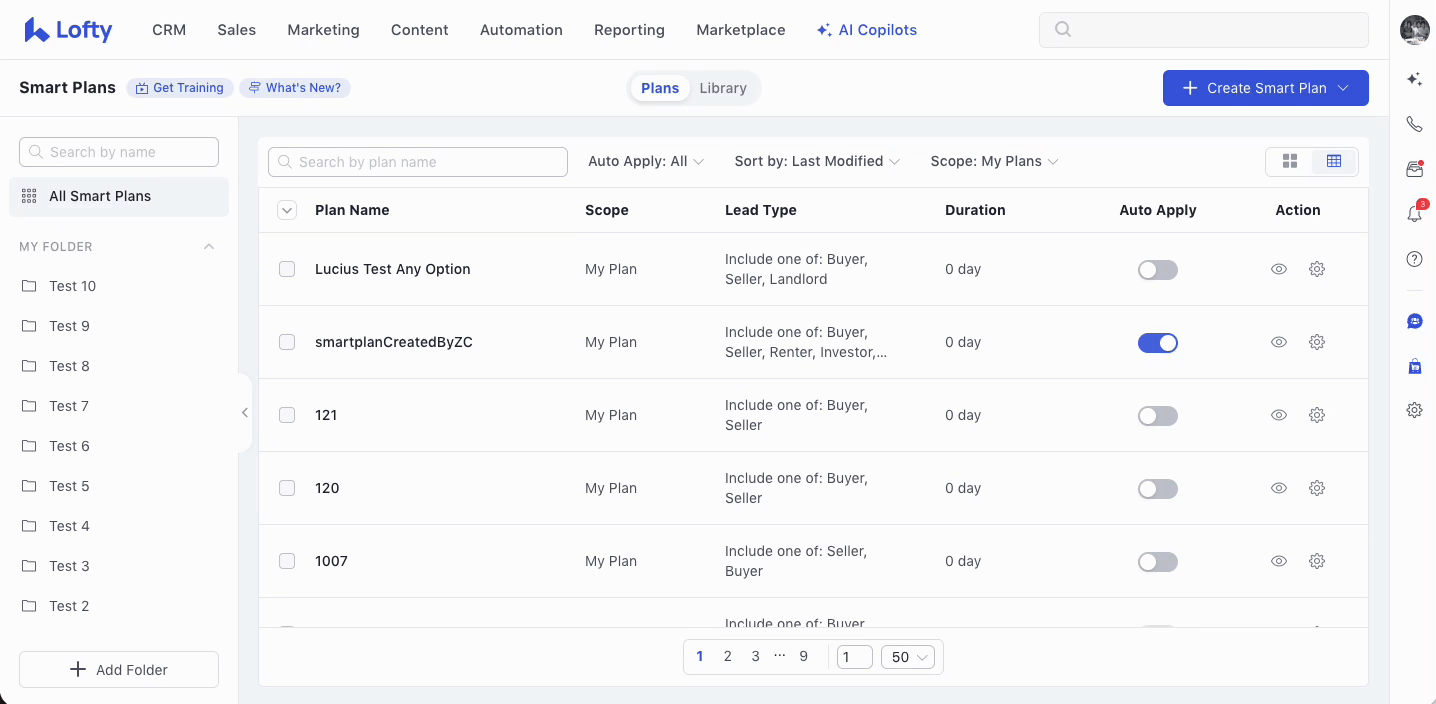Image resolution: width=1436 pixels, height=704 pixels.
Task: Check the box for smartplanCreatedByZC
Action: 287,342
